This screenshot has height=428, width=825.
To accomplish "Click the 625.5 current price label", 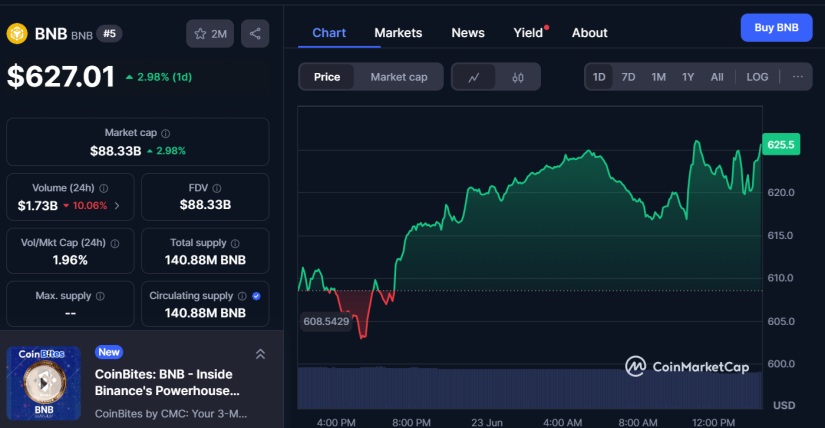I will click(x=781, y=145).
